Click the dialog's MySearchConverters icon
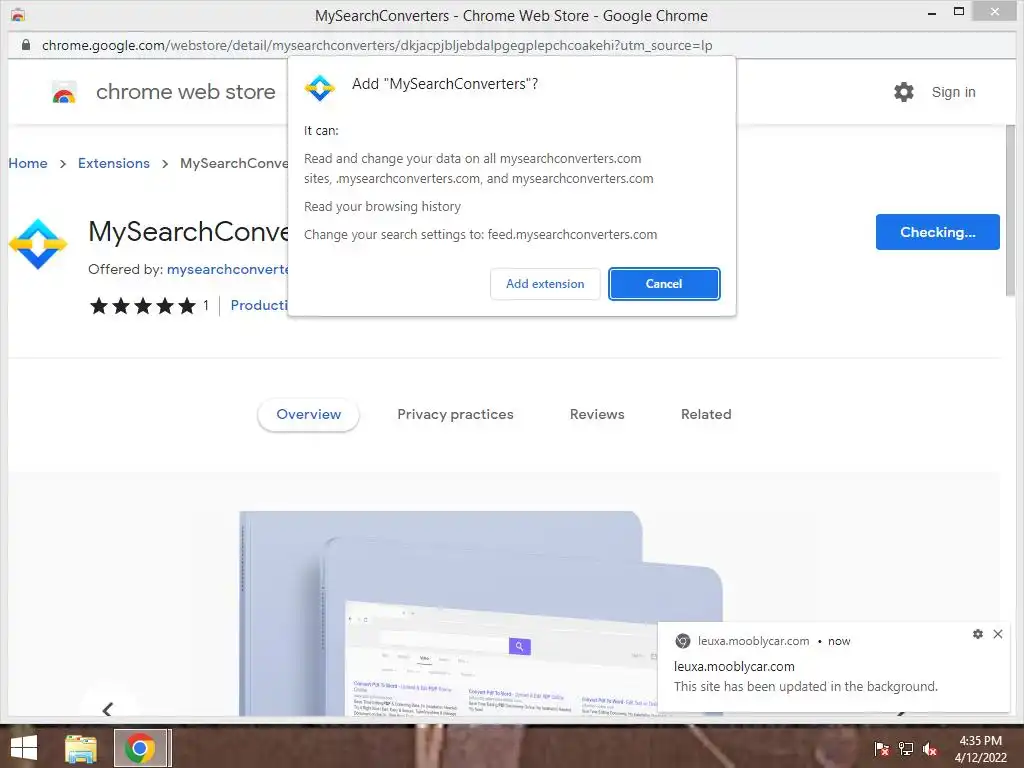Viewport: 1024px width, 768px height. tap(319, 88)
